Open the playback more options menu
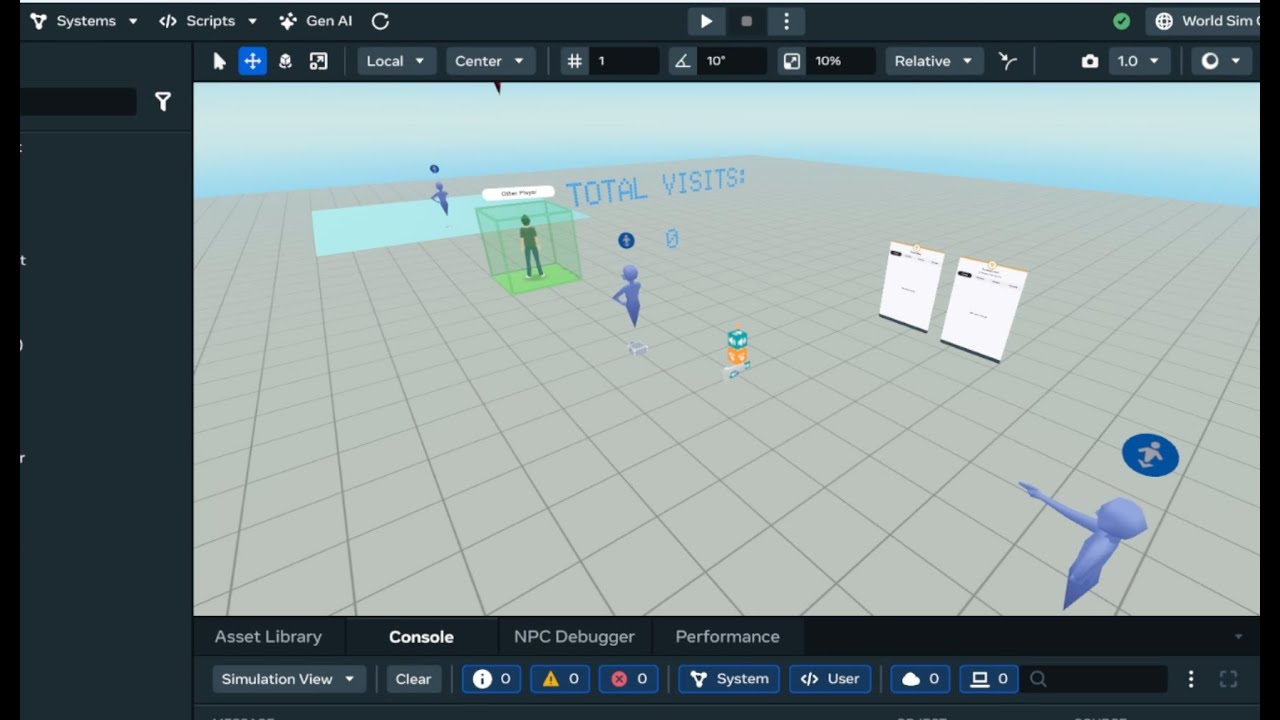The height and width of the screenshot is (720, 1280). click(x=786, y=21)
